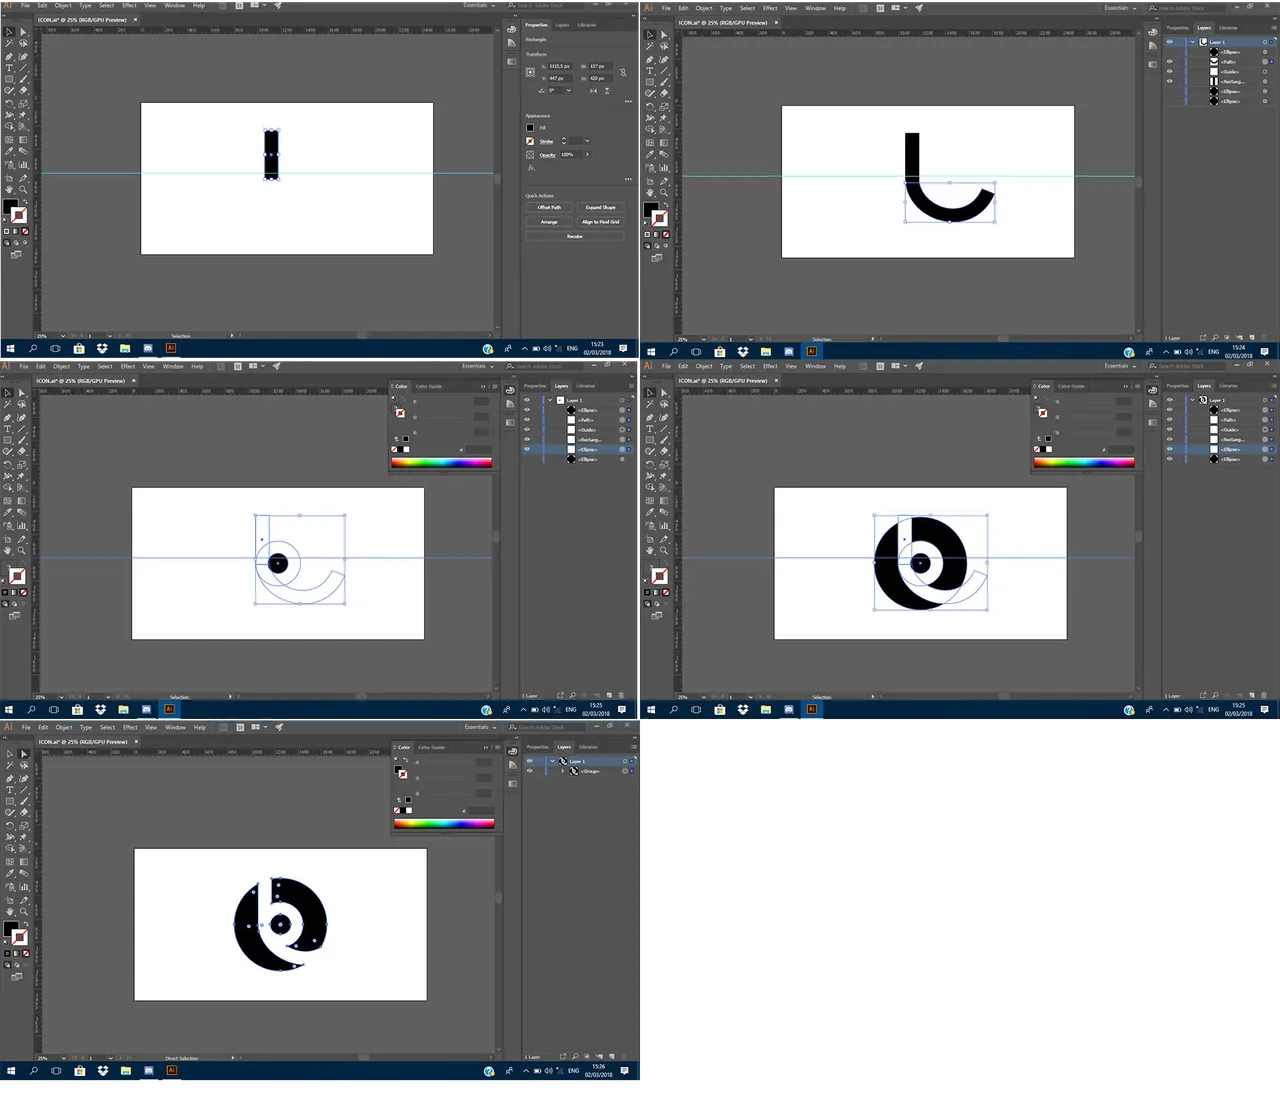This screenshot has height=1098, width=1280.
Task: Pick the Type tool in top-left screenshot
Action: [9, 67]
